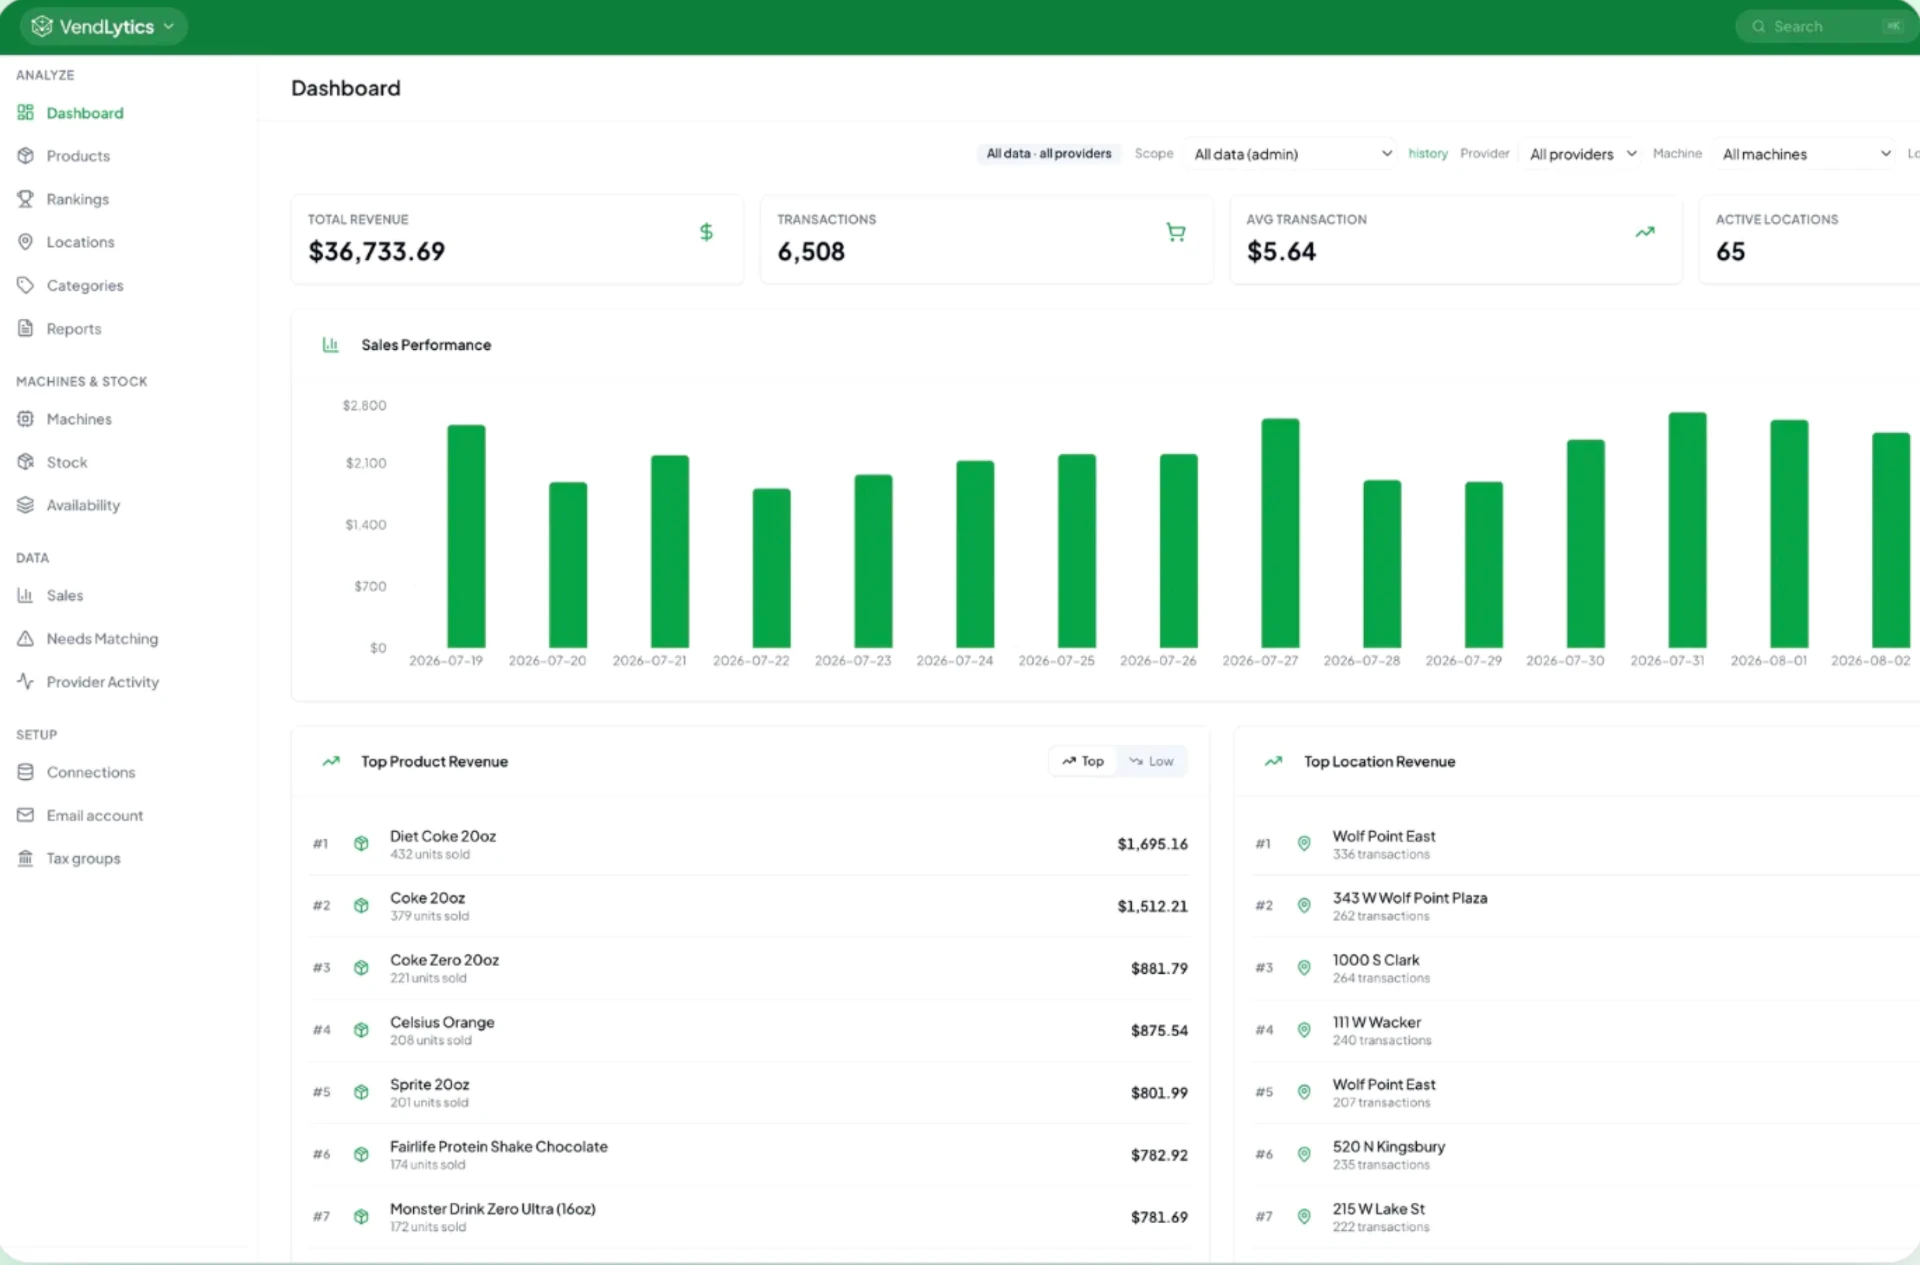
Task: Navigate to Needs Matching under Data
Action: pyautogui.click(x=102, y=638)
